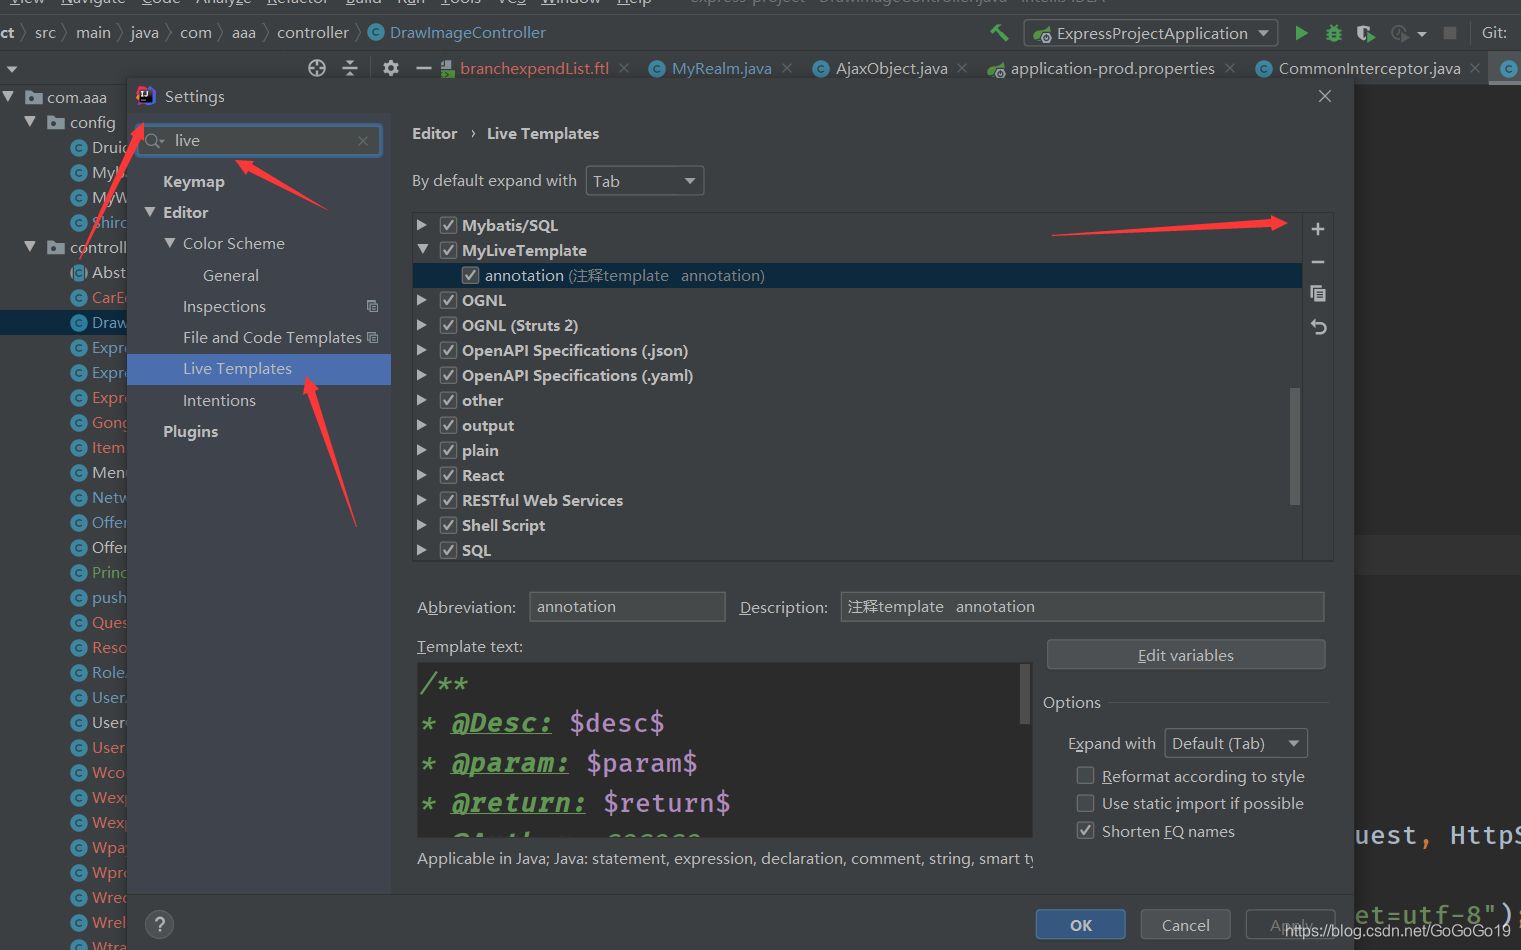Restore deleted templates with revert icon

(1318, 327)
